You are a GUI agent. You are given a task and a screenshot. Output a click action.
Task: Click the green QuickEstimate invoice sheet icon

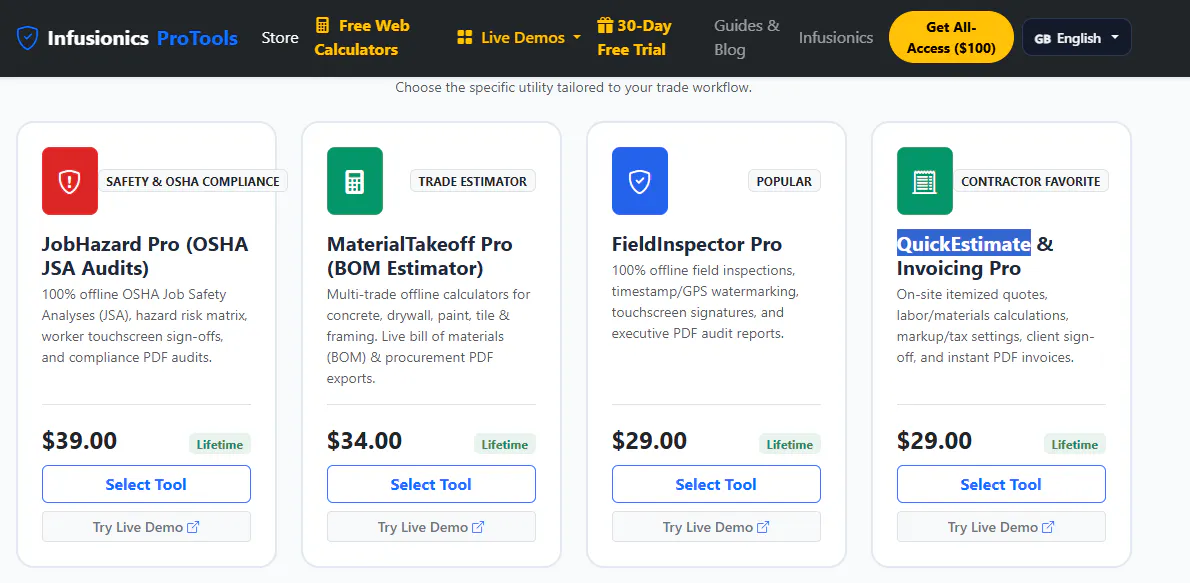pyautogui.click(x=924, y=181)
